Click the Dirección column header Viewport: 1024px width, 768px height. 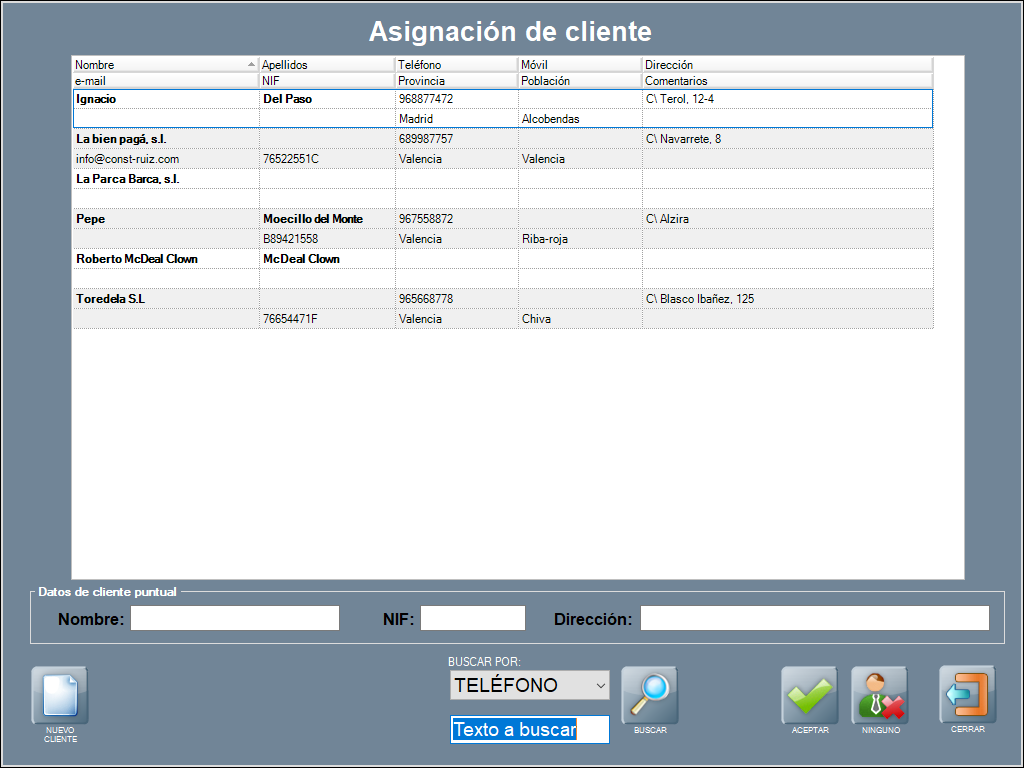tap(786, 65)
